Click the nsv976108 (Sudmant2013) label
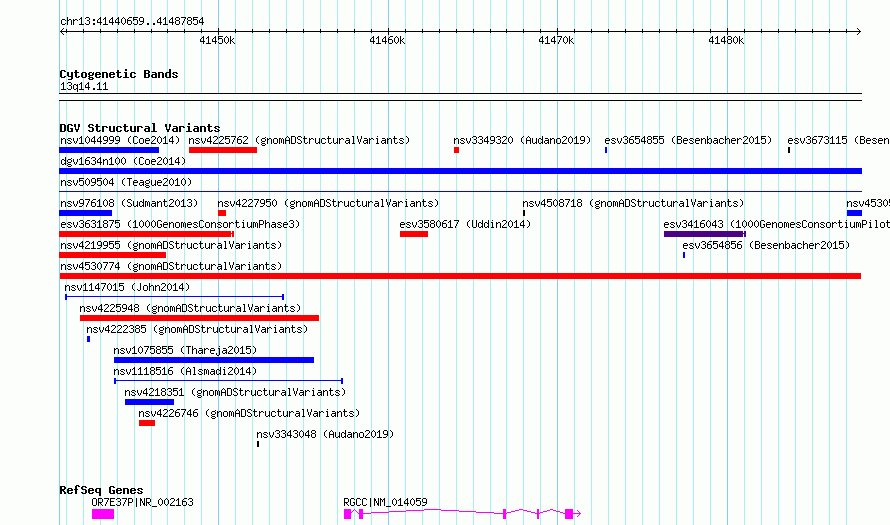 tap(129, 203)
